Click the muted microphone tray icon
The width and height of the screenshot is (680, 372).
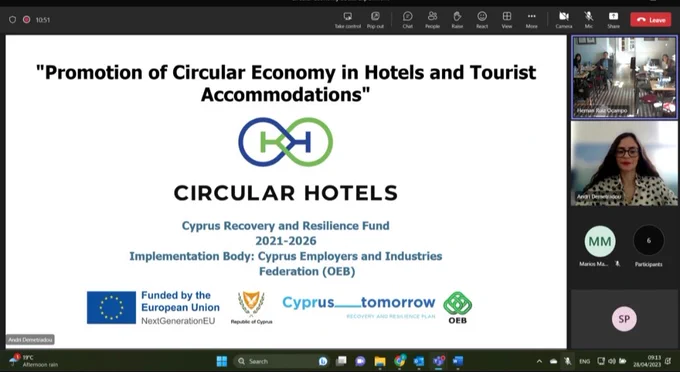click(567, 361)
